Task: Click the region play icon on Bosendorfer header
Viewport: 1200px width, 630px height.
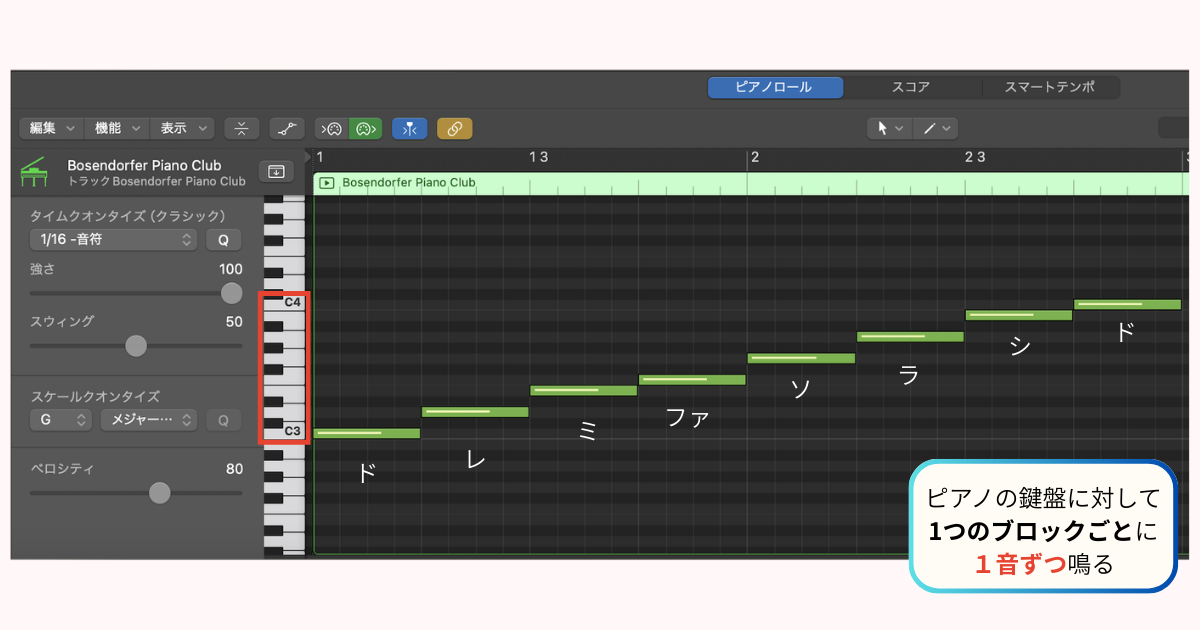Action: pyautogui.click(x=327, y=183)
